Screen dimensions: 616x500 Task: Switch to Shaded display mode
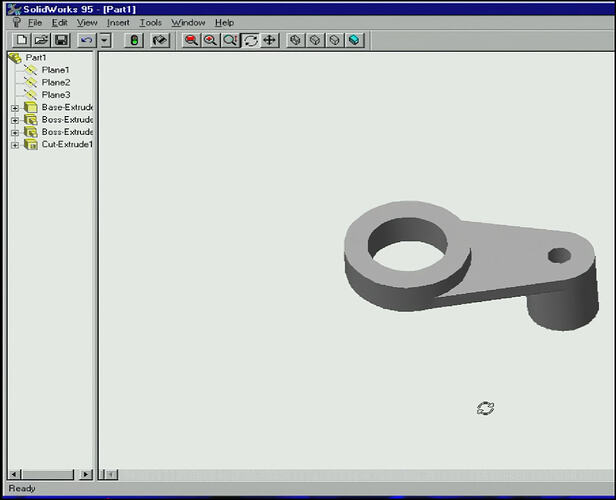(x=354, y=40)
